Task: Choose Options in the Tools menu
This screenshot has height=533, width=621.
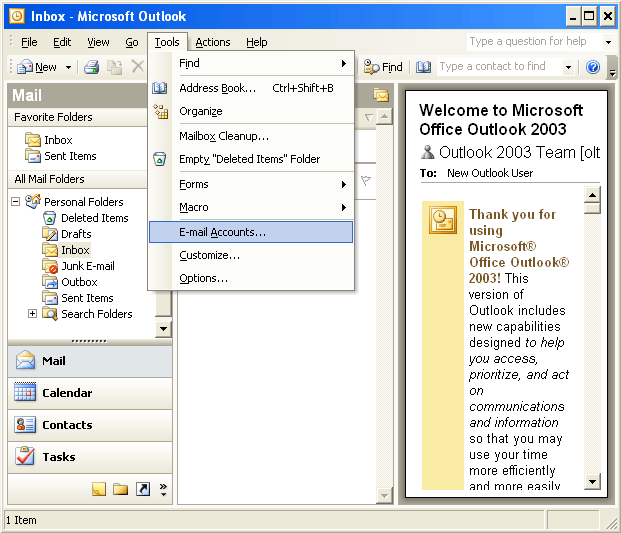Action: point(251,278)
